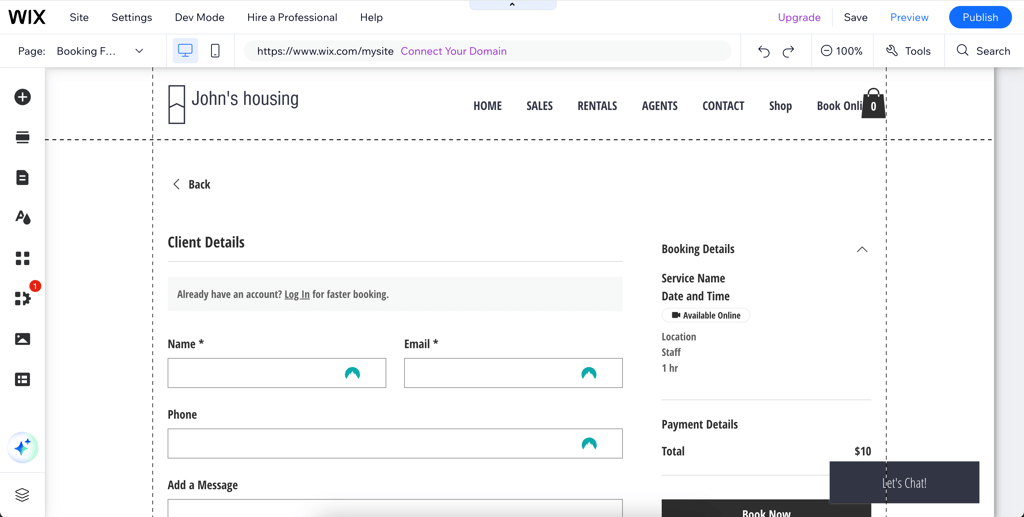The image size is (1024, 517).
Task: Collapse the Booking Details section
Action: click(862, 249)
